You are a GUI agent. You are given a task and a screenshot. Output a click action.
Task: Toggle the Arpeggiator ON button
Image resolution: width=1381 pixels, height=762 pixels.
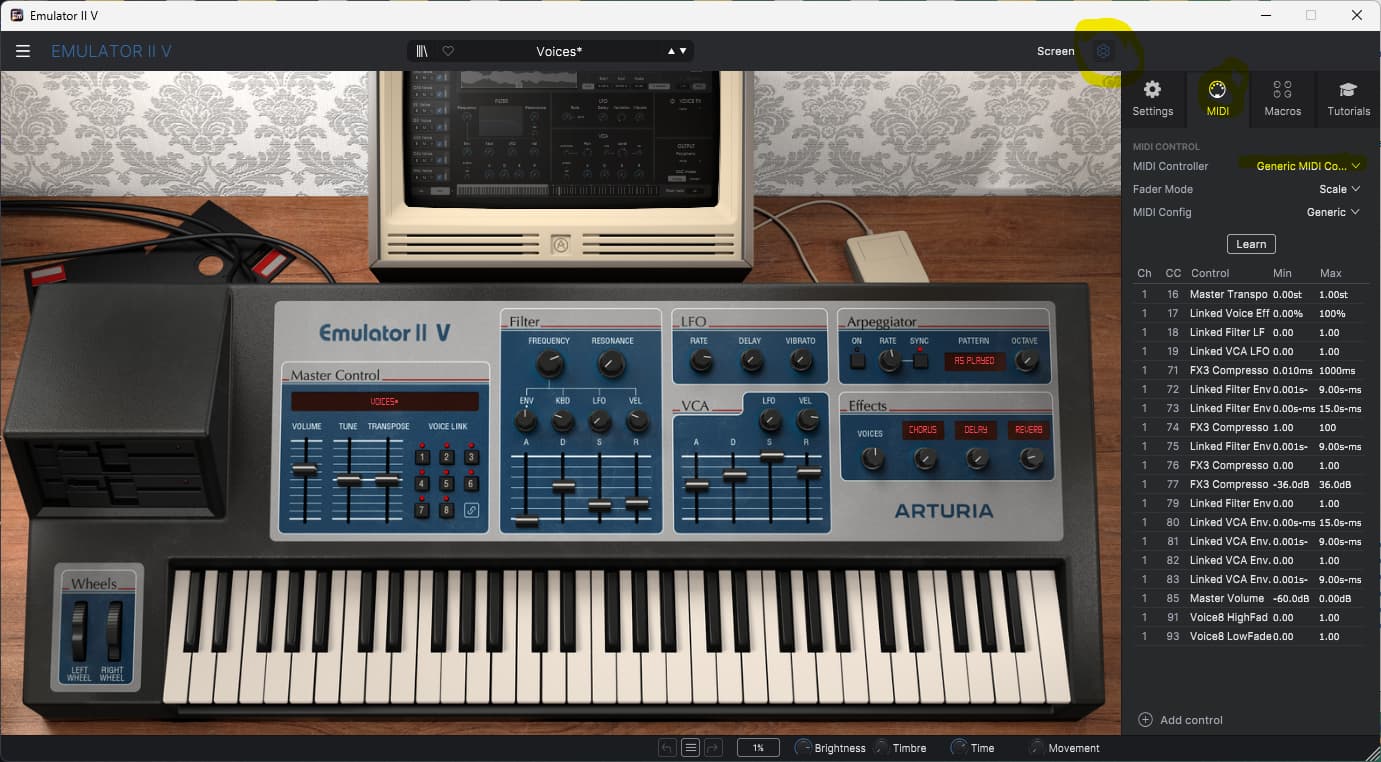(857, 360)
